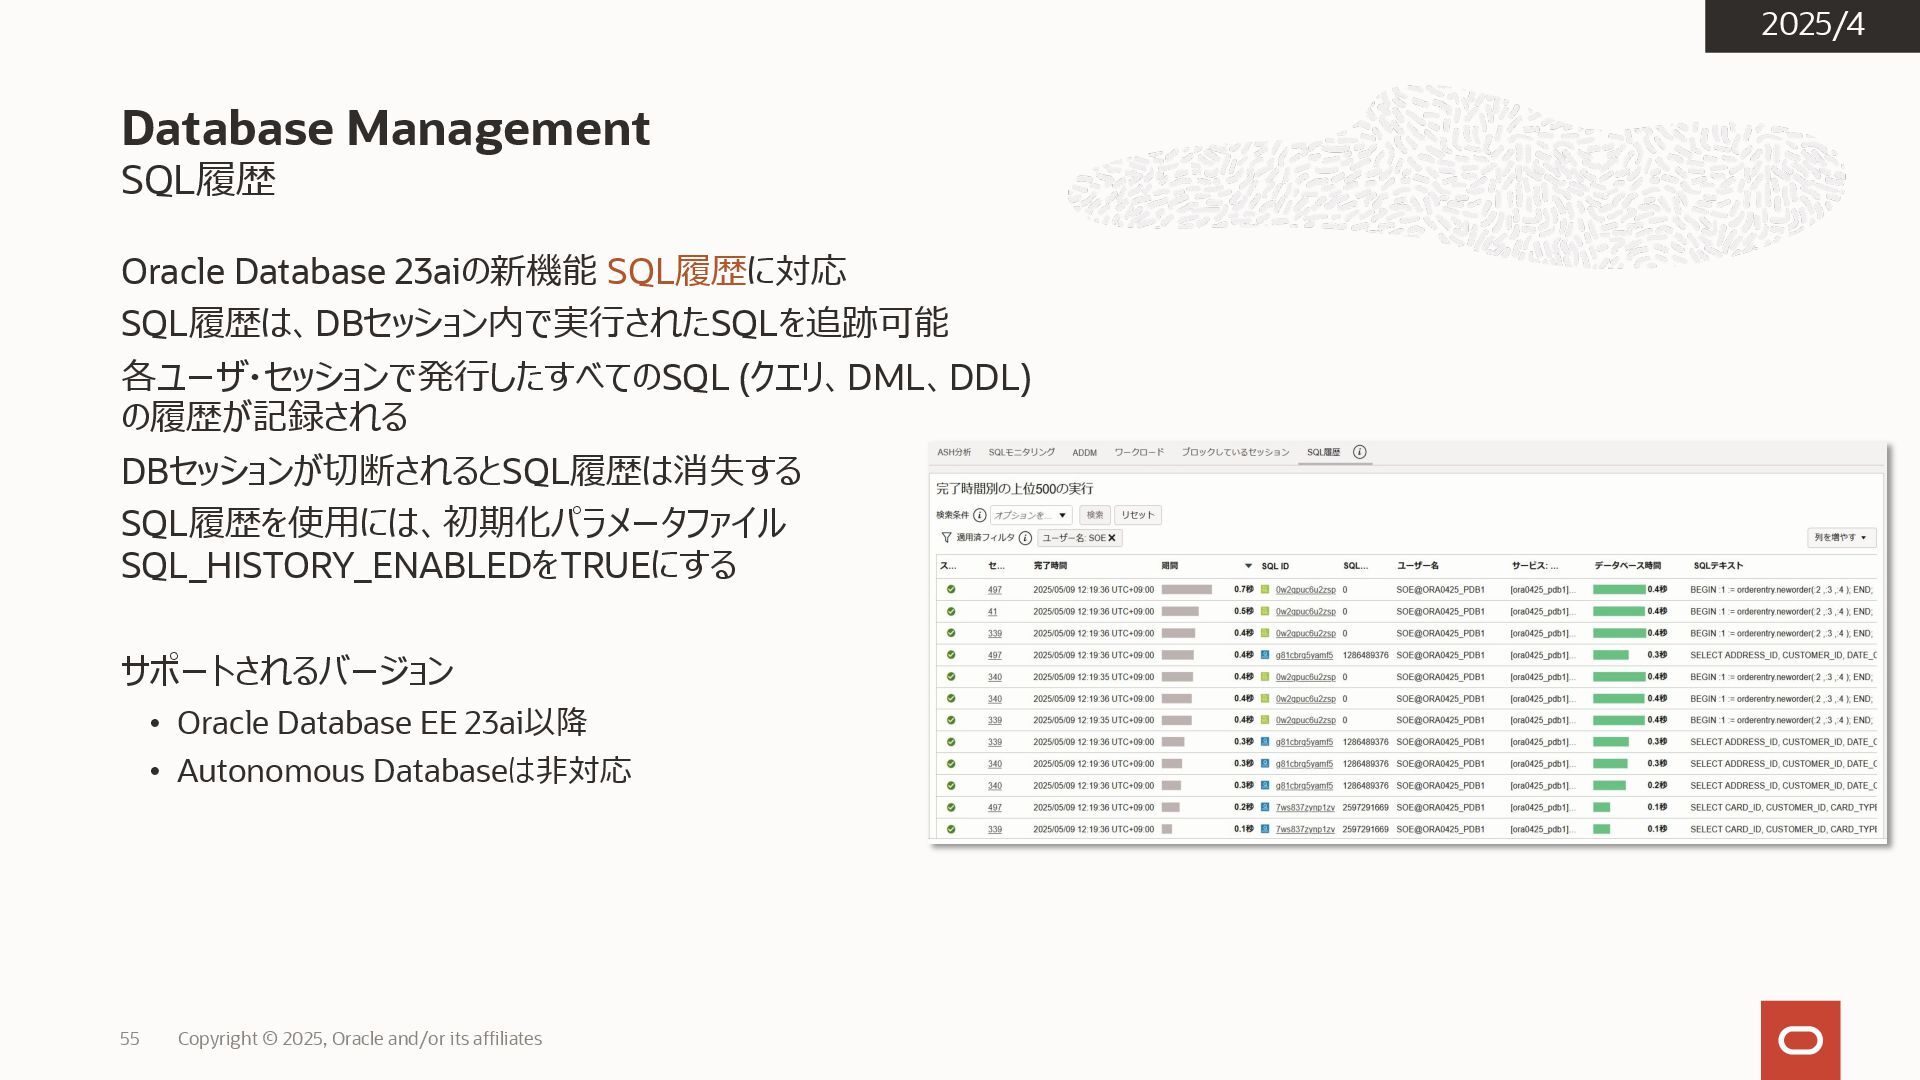The width and height of the screenshot is (1920, 1080).
Task: Open session 497 link in 0.7秒 row
Action: tap(994, 590)
